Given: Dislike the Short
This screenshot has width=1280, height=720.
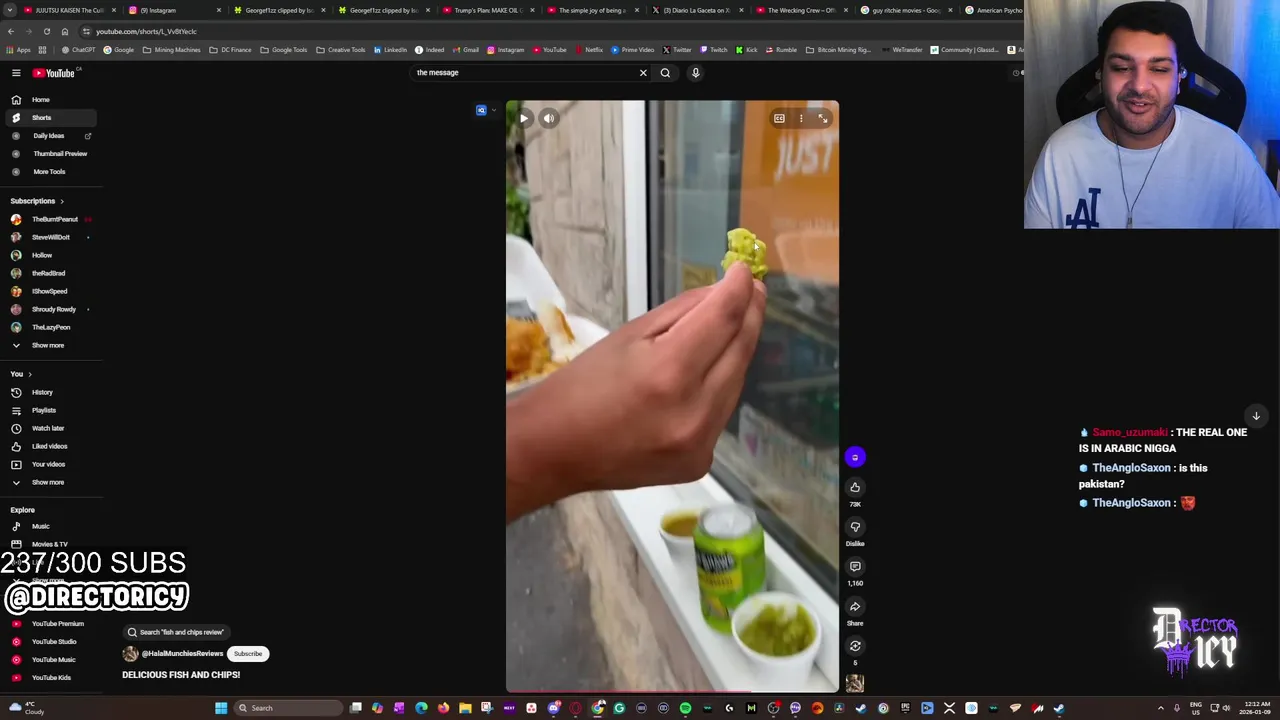Looking at the screenshot, I should 855,527.
